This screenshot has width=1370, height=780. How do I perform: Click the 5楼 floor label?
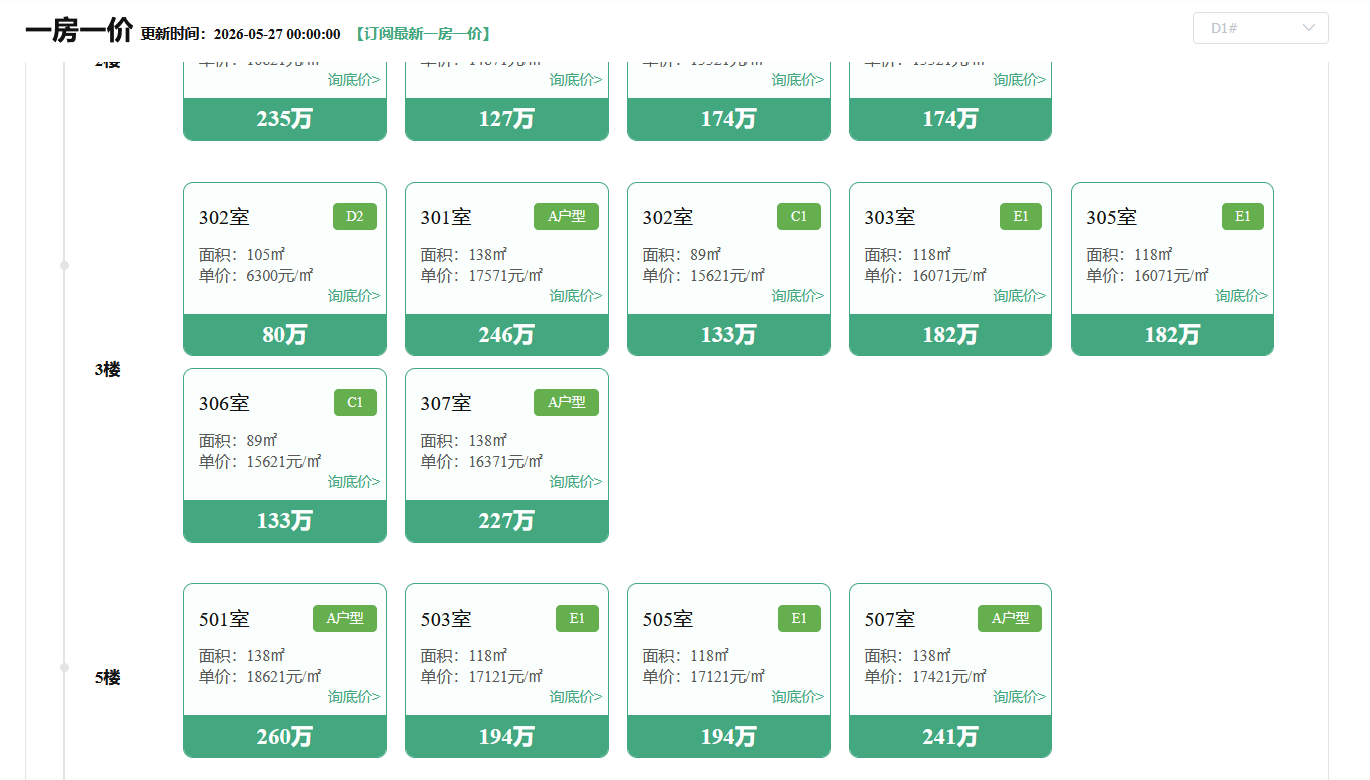107,678
